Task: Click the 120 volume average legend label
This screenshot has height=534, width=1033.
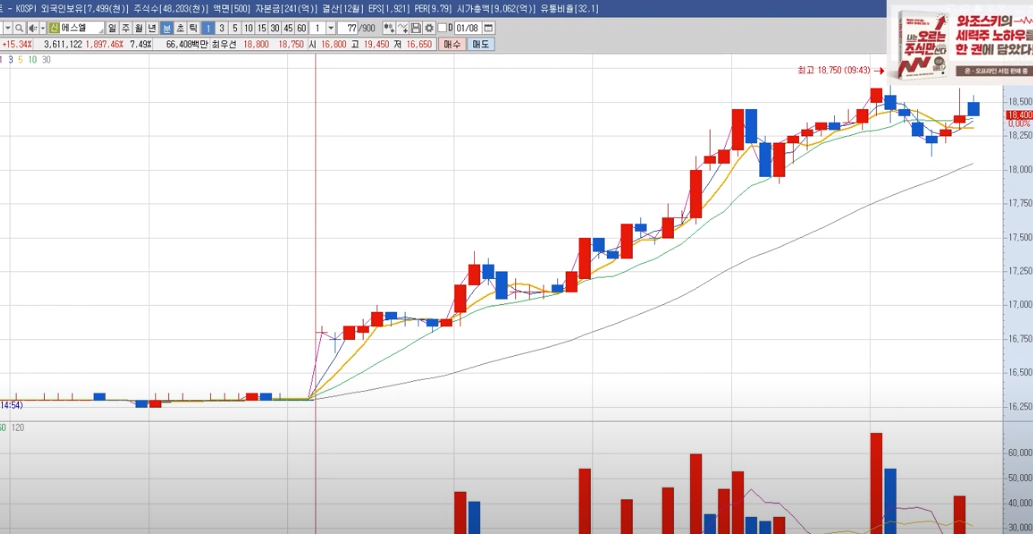Action: click(18, 428)
